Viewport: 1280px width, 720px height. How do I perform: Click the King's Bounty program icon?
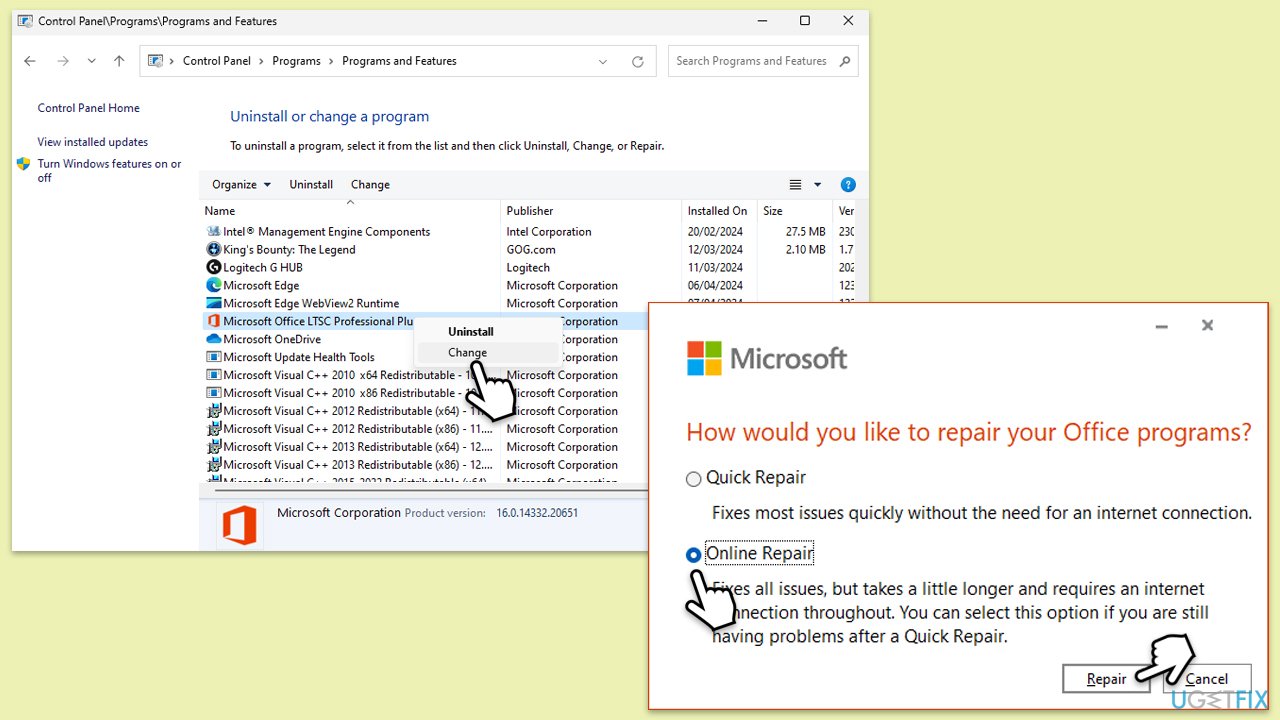point(213,249)
